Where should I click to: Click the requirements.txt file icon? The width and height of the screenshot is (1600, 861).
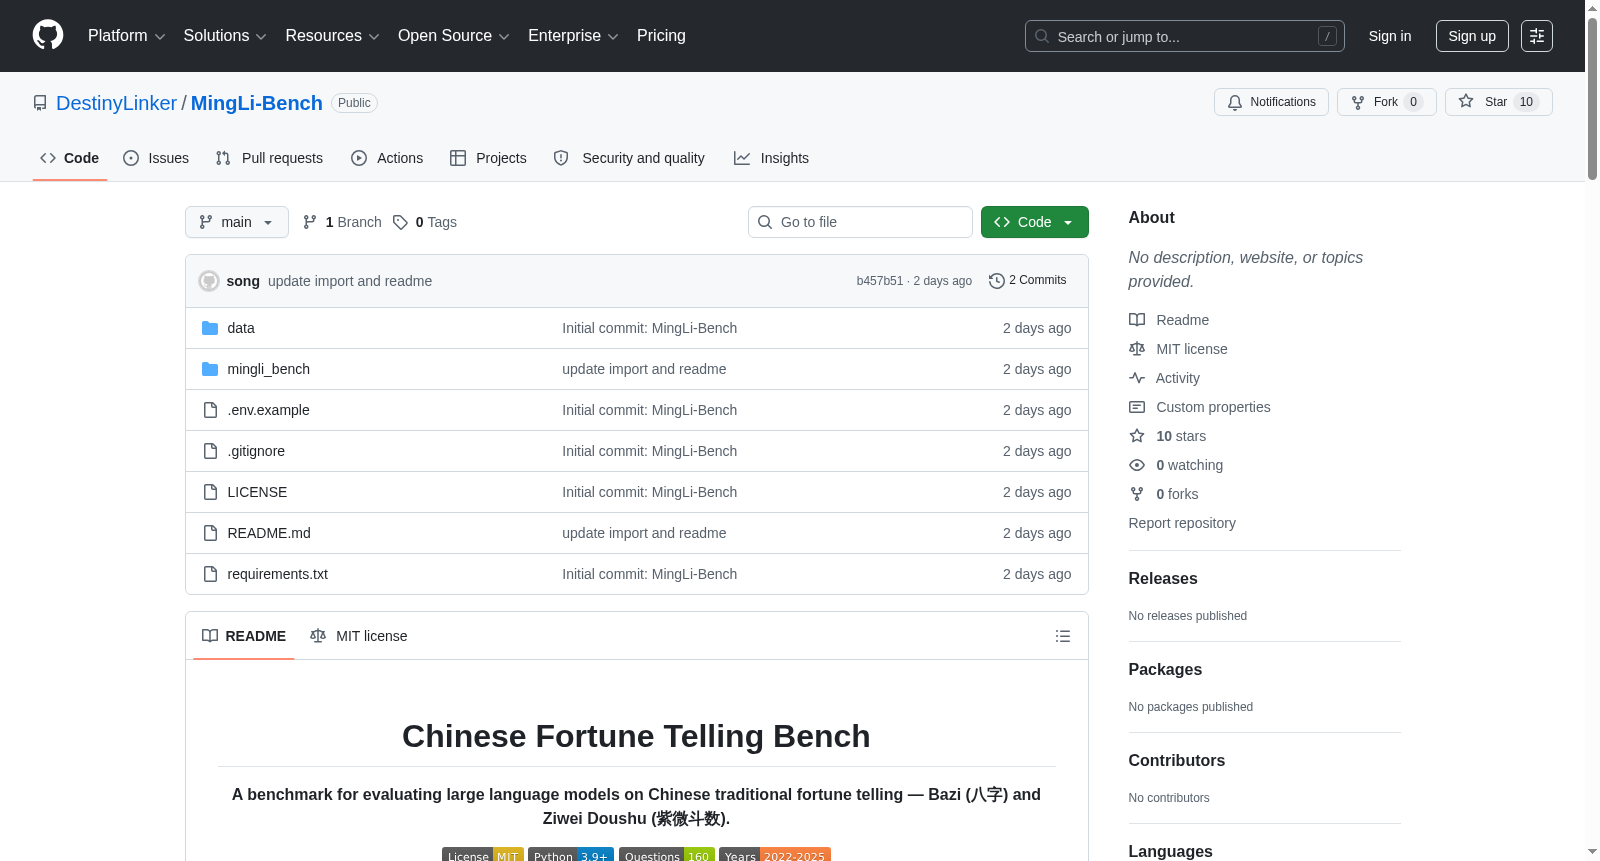pyautogui.click(x=210, y=574)
